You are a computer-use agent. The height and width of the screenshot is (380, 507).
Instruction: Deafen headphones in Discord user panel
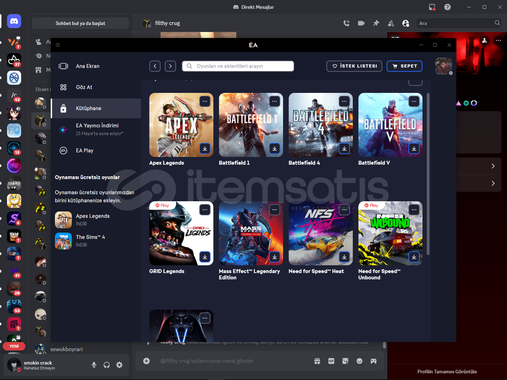(107, 365)
